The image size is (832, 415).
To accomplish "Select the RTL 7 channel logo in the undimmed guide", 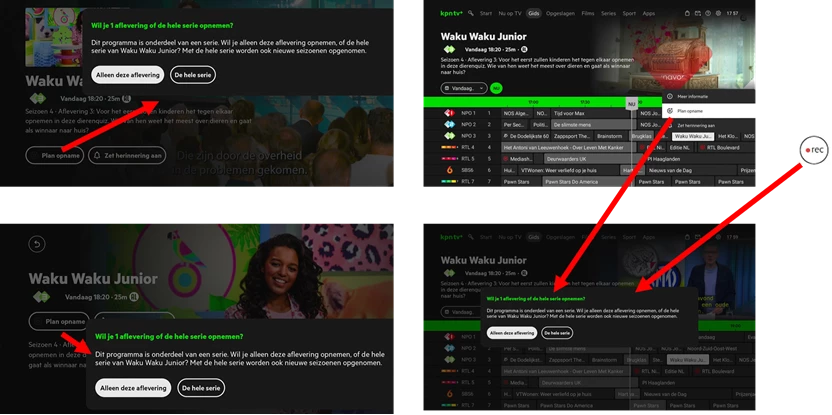I will tap(449, 181).
